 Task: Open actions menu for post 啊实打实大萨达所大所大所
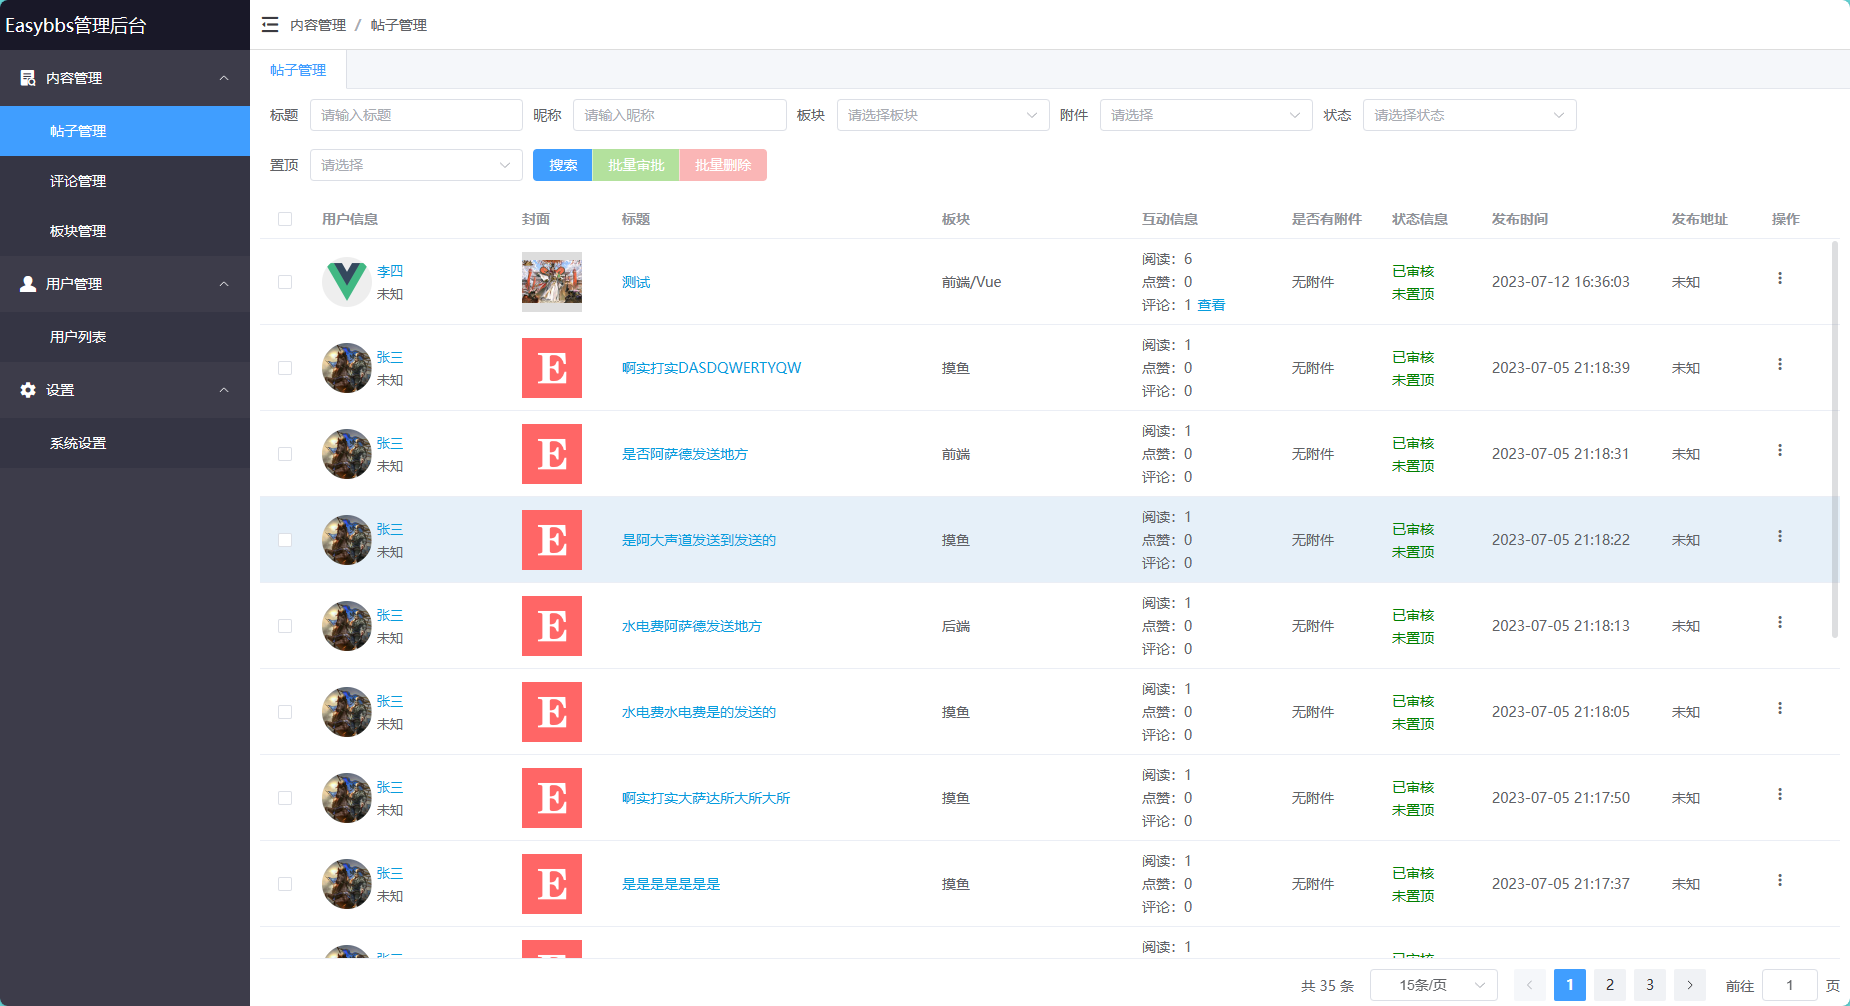(x=1780, y=794)
